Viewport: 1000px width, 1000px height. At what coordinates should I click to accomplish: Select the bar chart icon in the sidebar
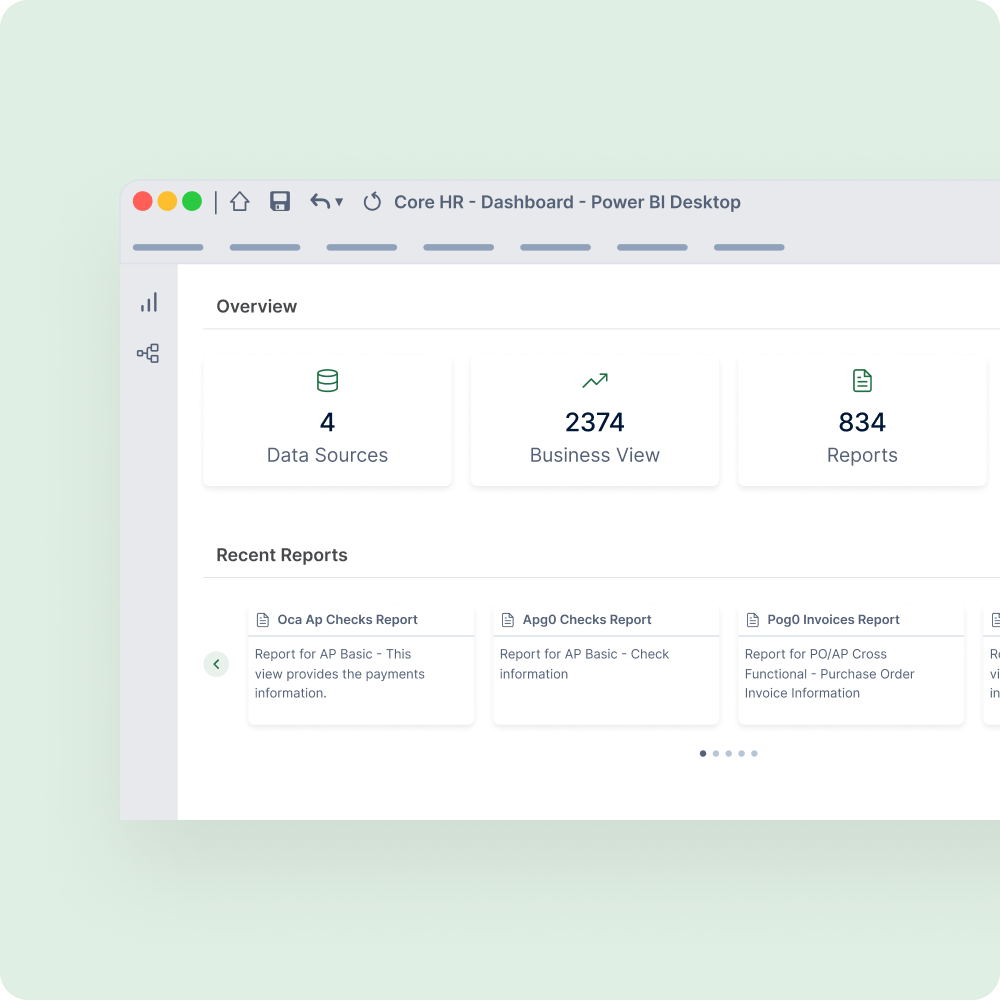[148, 302]
